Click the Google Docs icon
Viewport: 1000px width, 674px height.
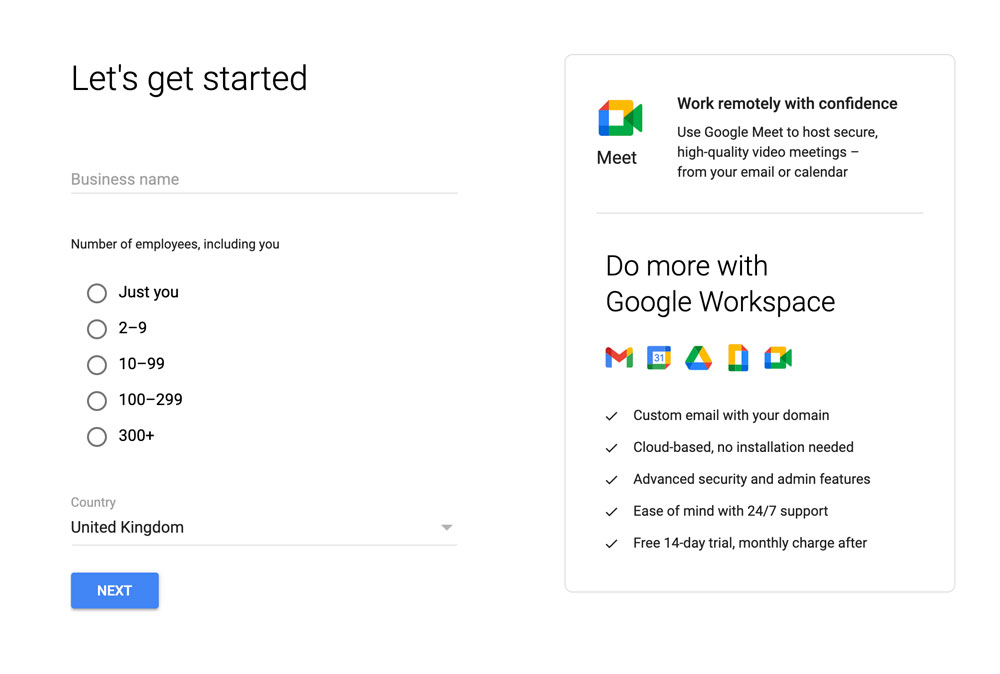pyautogui.click(x=738, y=358)
